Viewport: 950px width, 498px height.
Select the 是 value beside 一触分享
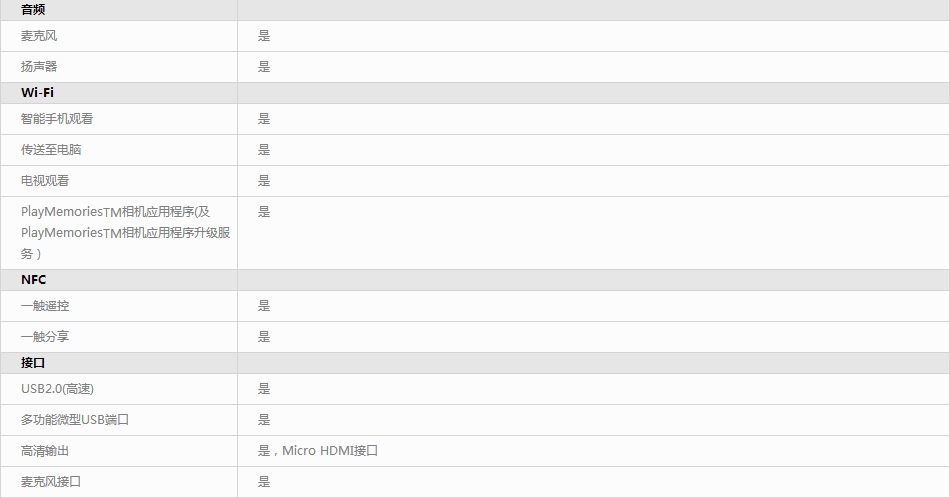click(x=264, y=337)
